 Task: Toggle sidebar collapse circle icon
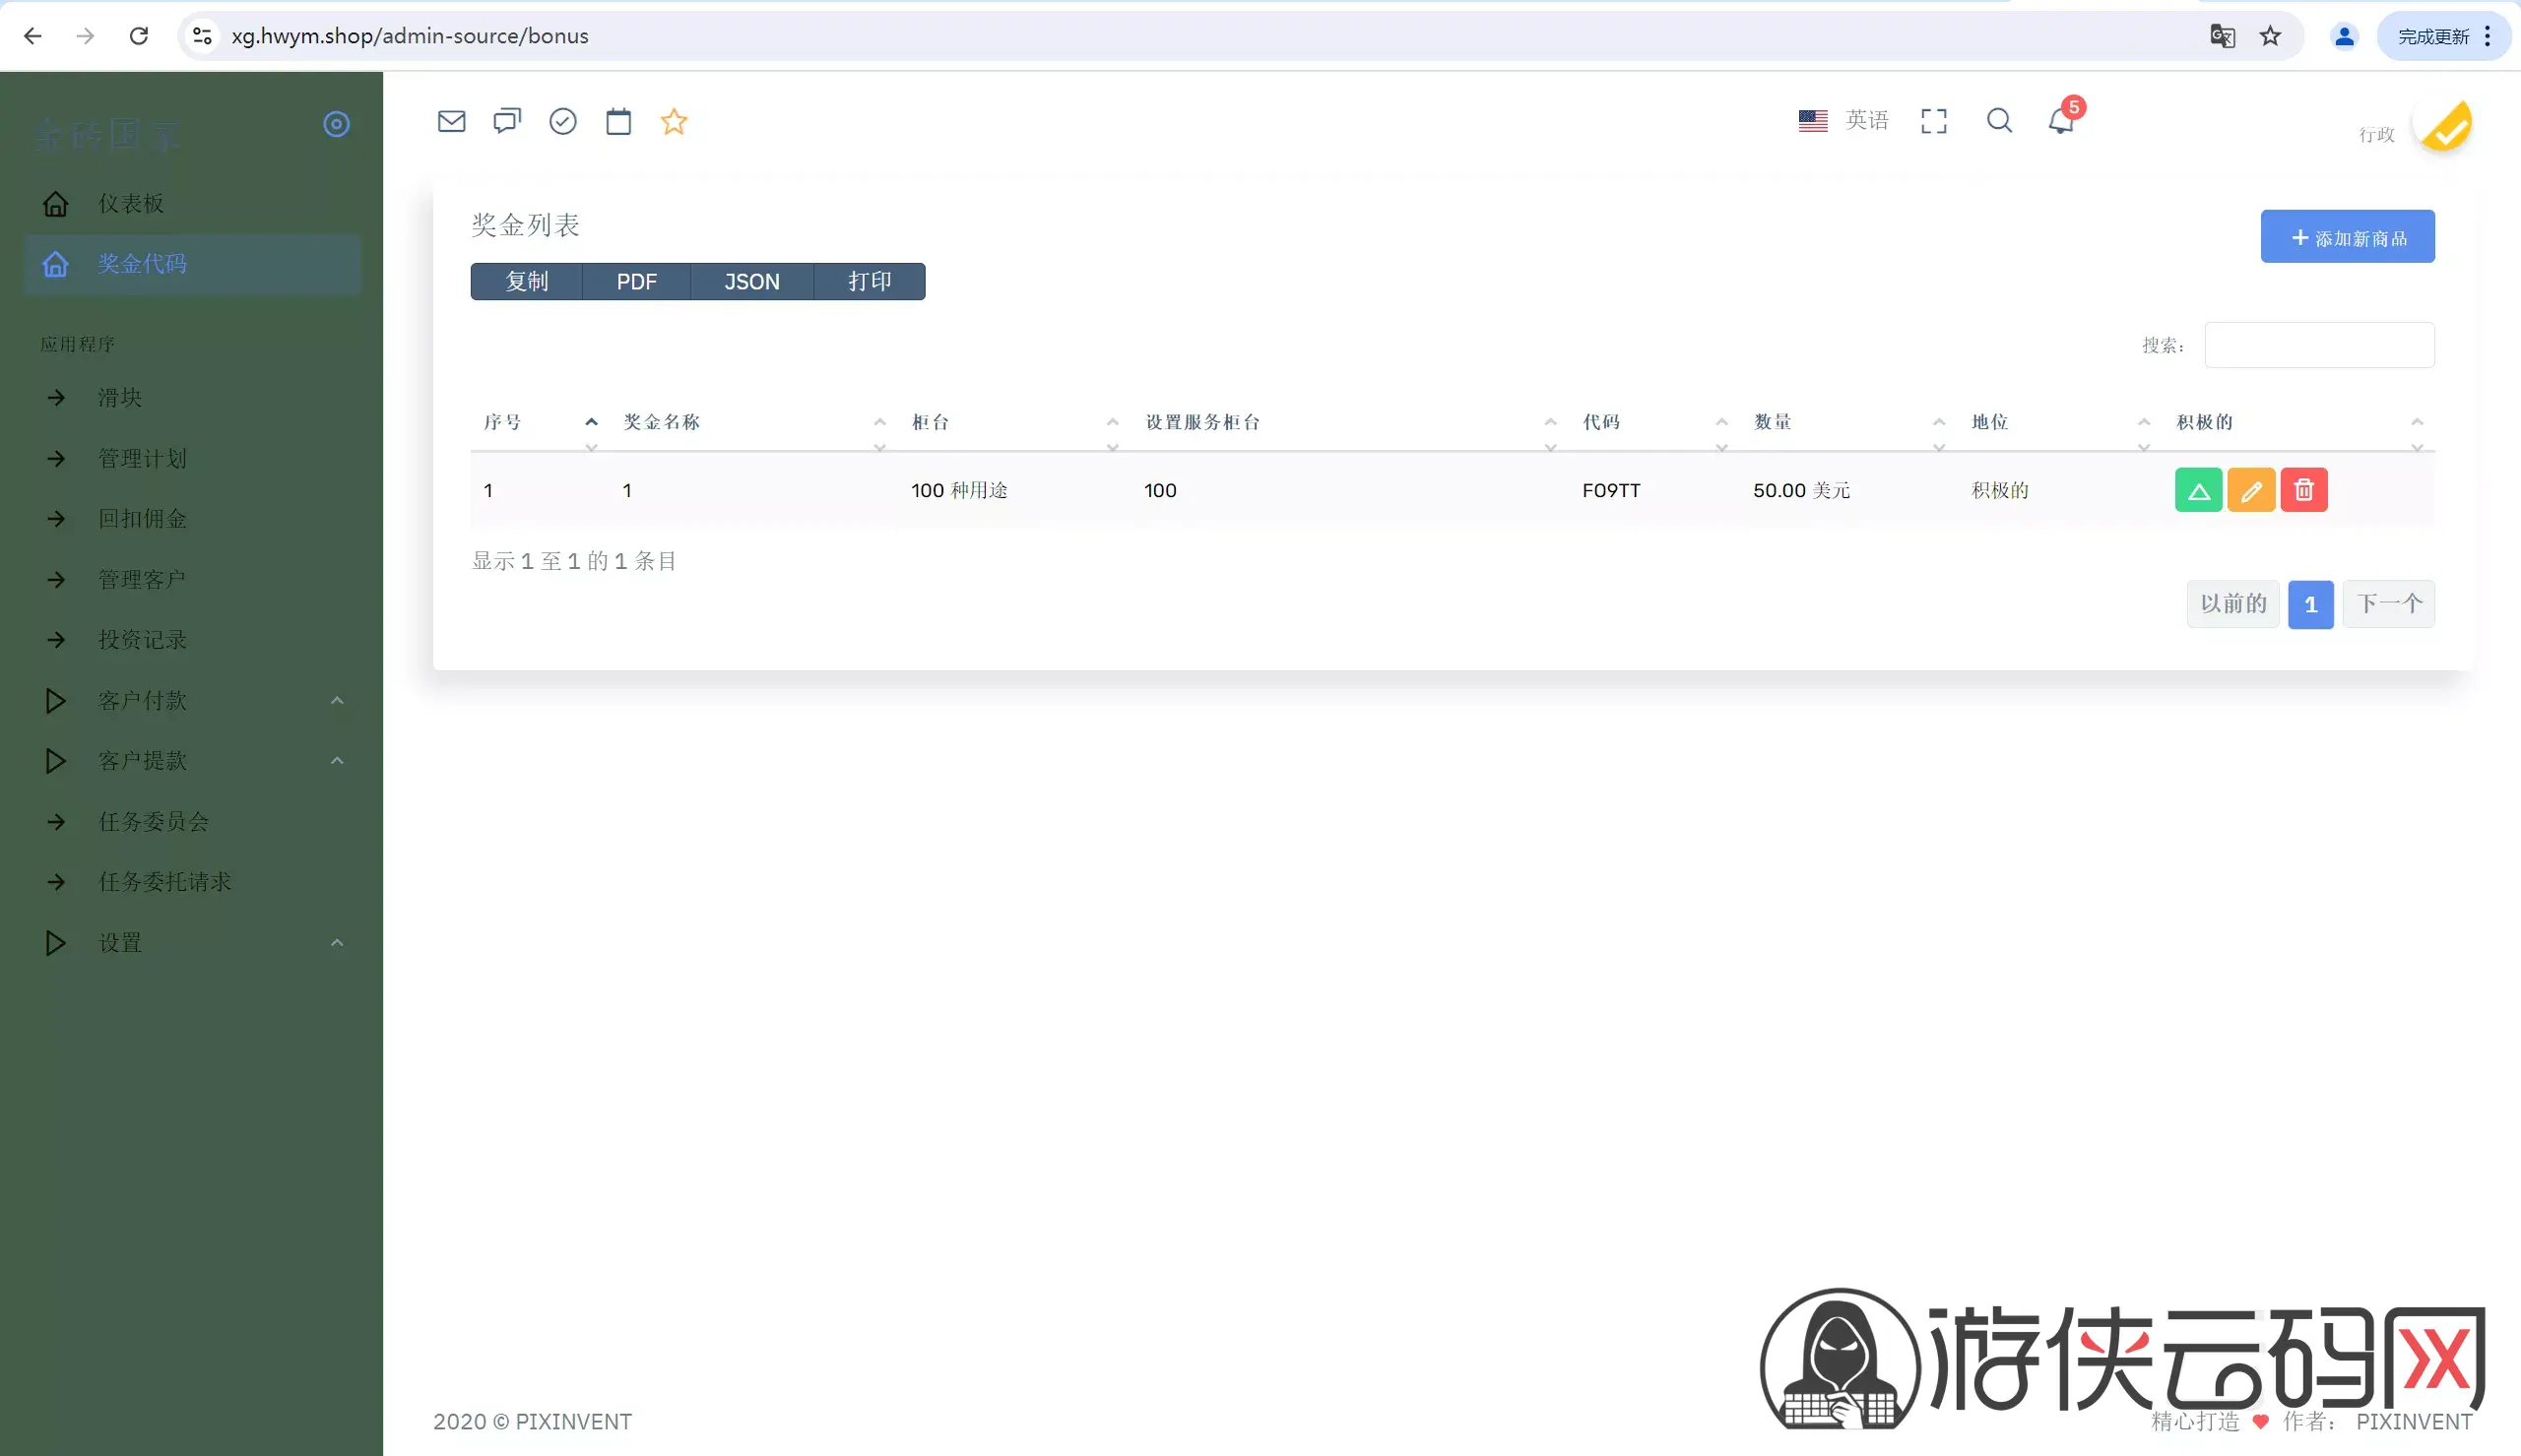pos(337,124)
